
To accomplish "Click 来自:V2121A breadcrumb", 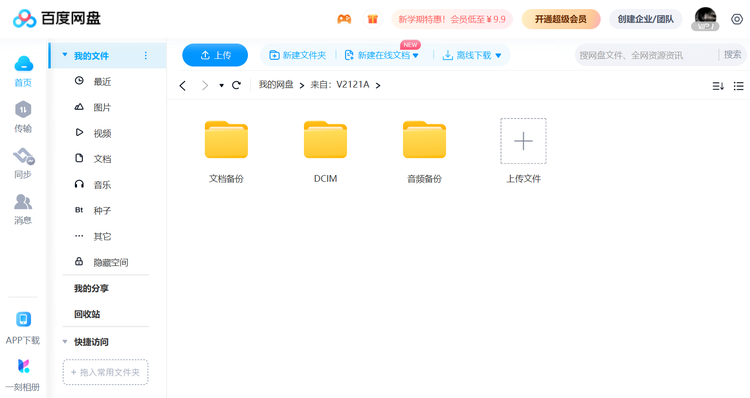I will click(340, 85).
